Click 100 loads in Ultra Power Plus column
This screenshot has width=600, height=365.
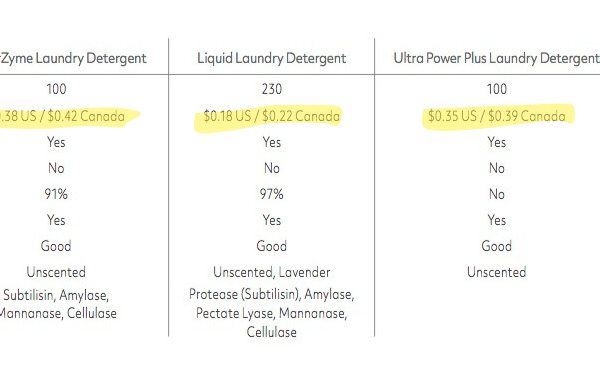point(497,89)
